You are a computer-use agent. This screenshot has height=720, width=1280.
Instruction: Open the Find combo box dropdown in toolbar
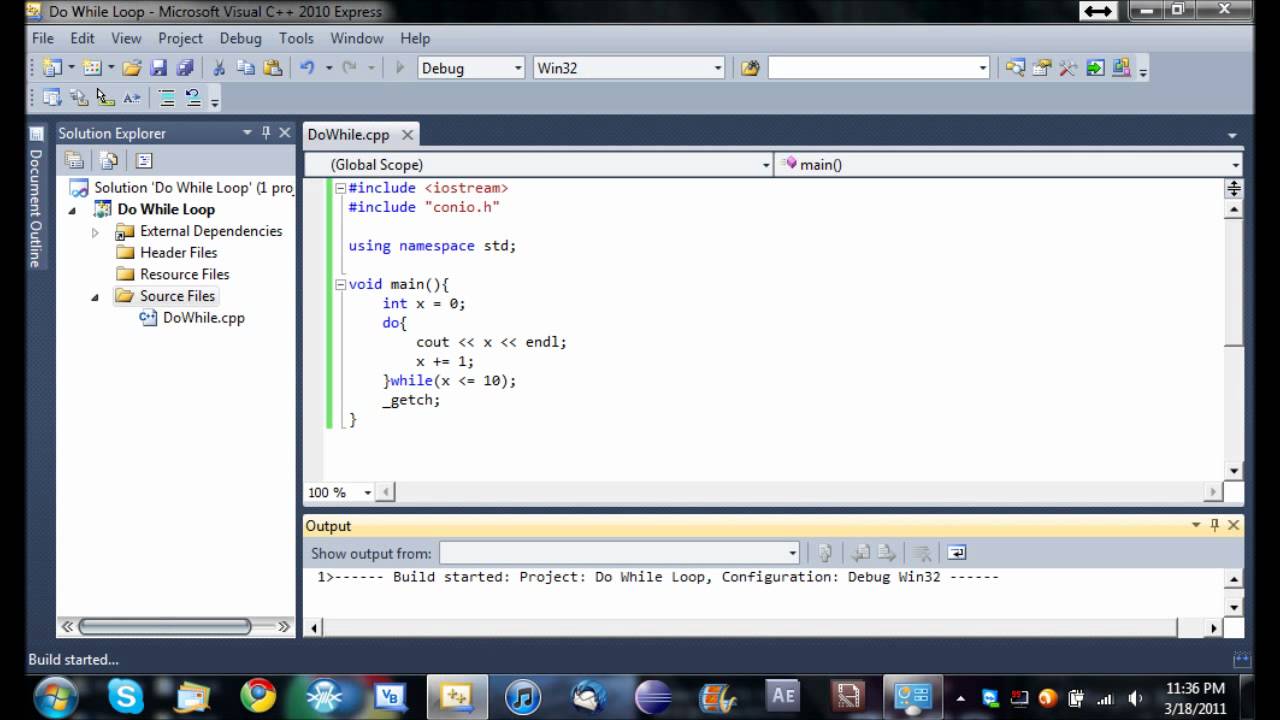coord(983,68)
